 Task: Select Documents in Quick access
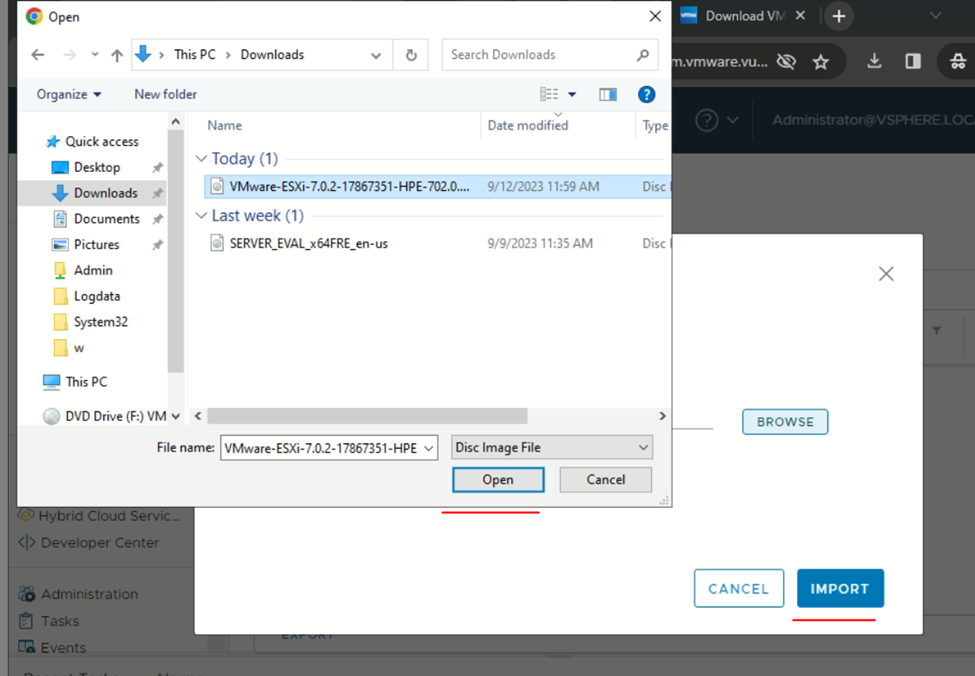[x=106, y=219]
